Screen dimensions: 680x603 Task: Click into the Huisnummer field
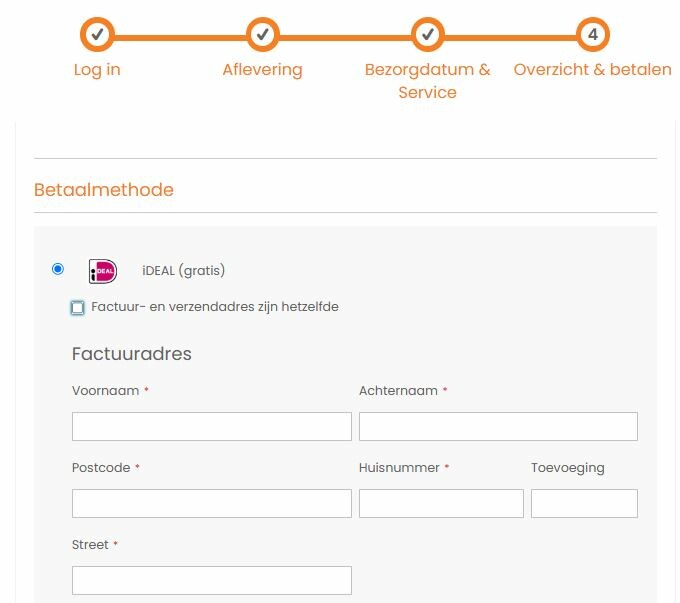click(x=441, y=503)
